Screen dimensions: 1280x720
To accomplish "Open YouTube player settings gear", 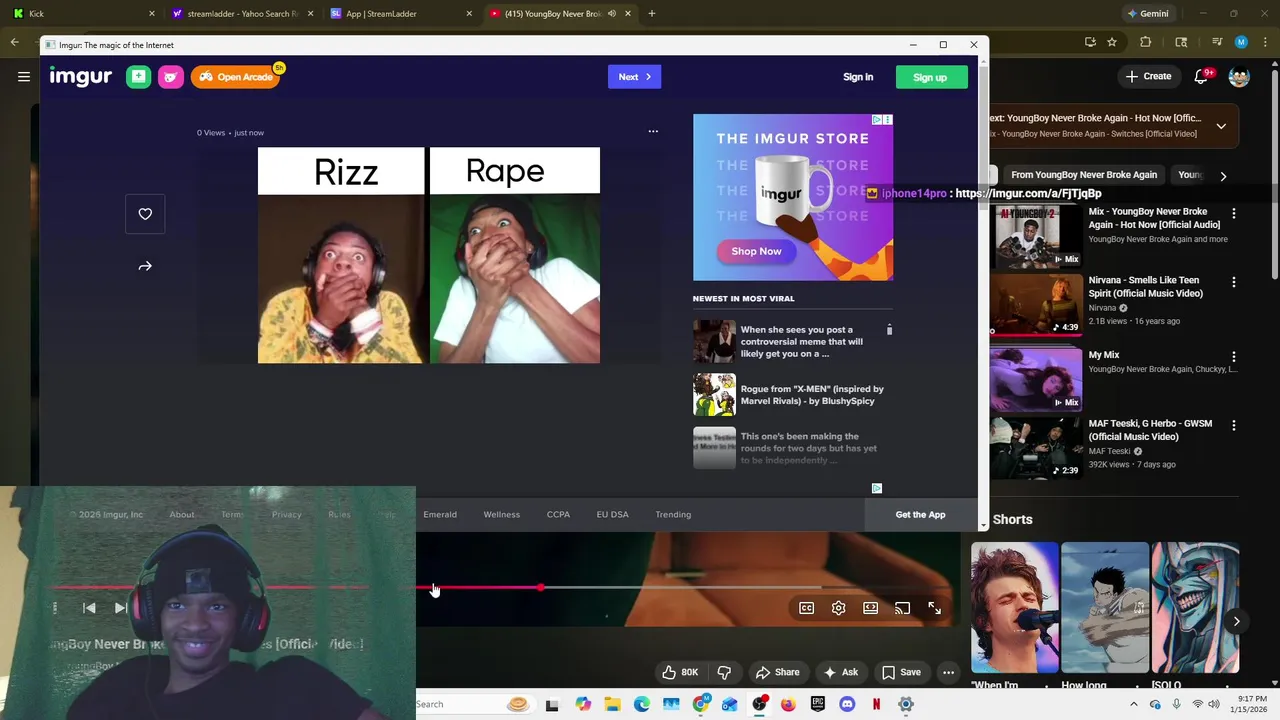I will pos(838,608).
